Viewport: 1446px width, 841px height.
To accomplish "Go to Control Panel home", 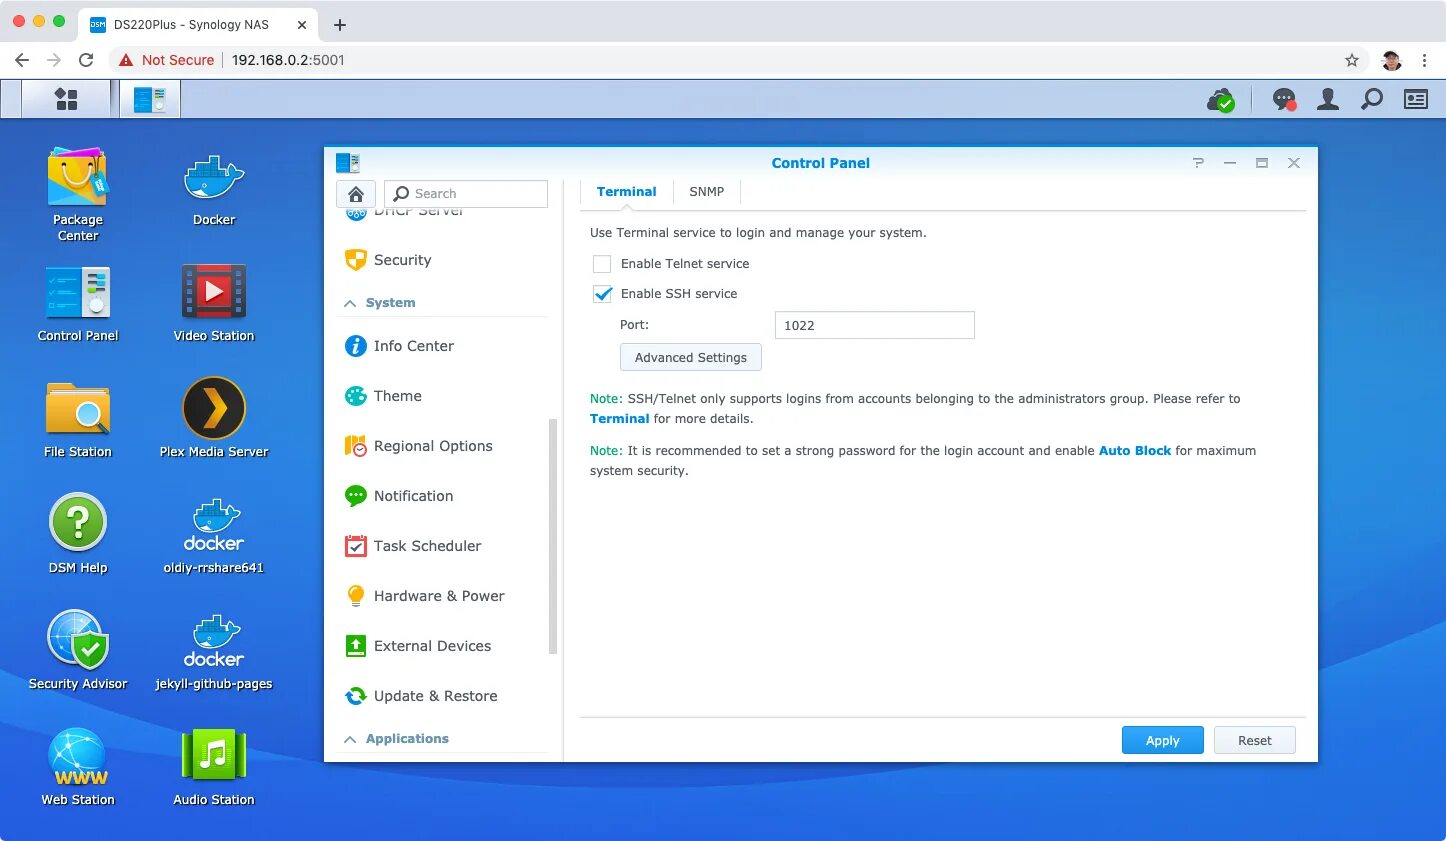I will (356, 194).
